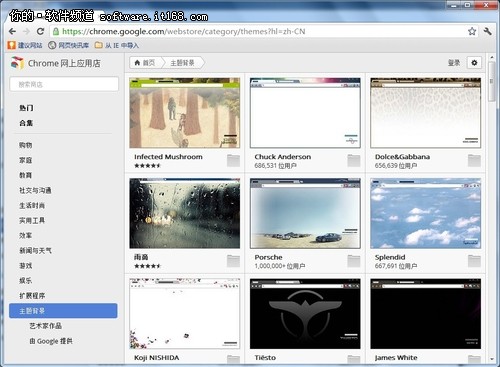Click folder icon beside Dolce&Gabbana
This screenshot has width=500, height=367.
(474, 160)
